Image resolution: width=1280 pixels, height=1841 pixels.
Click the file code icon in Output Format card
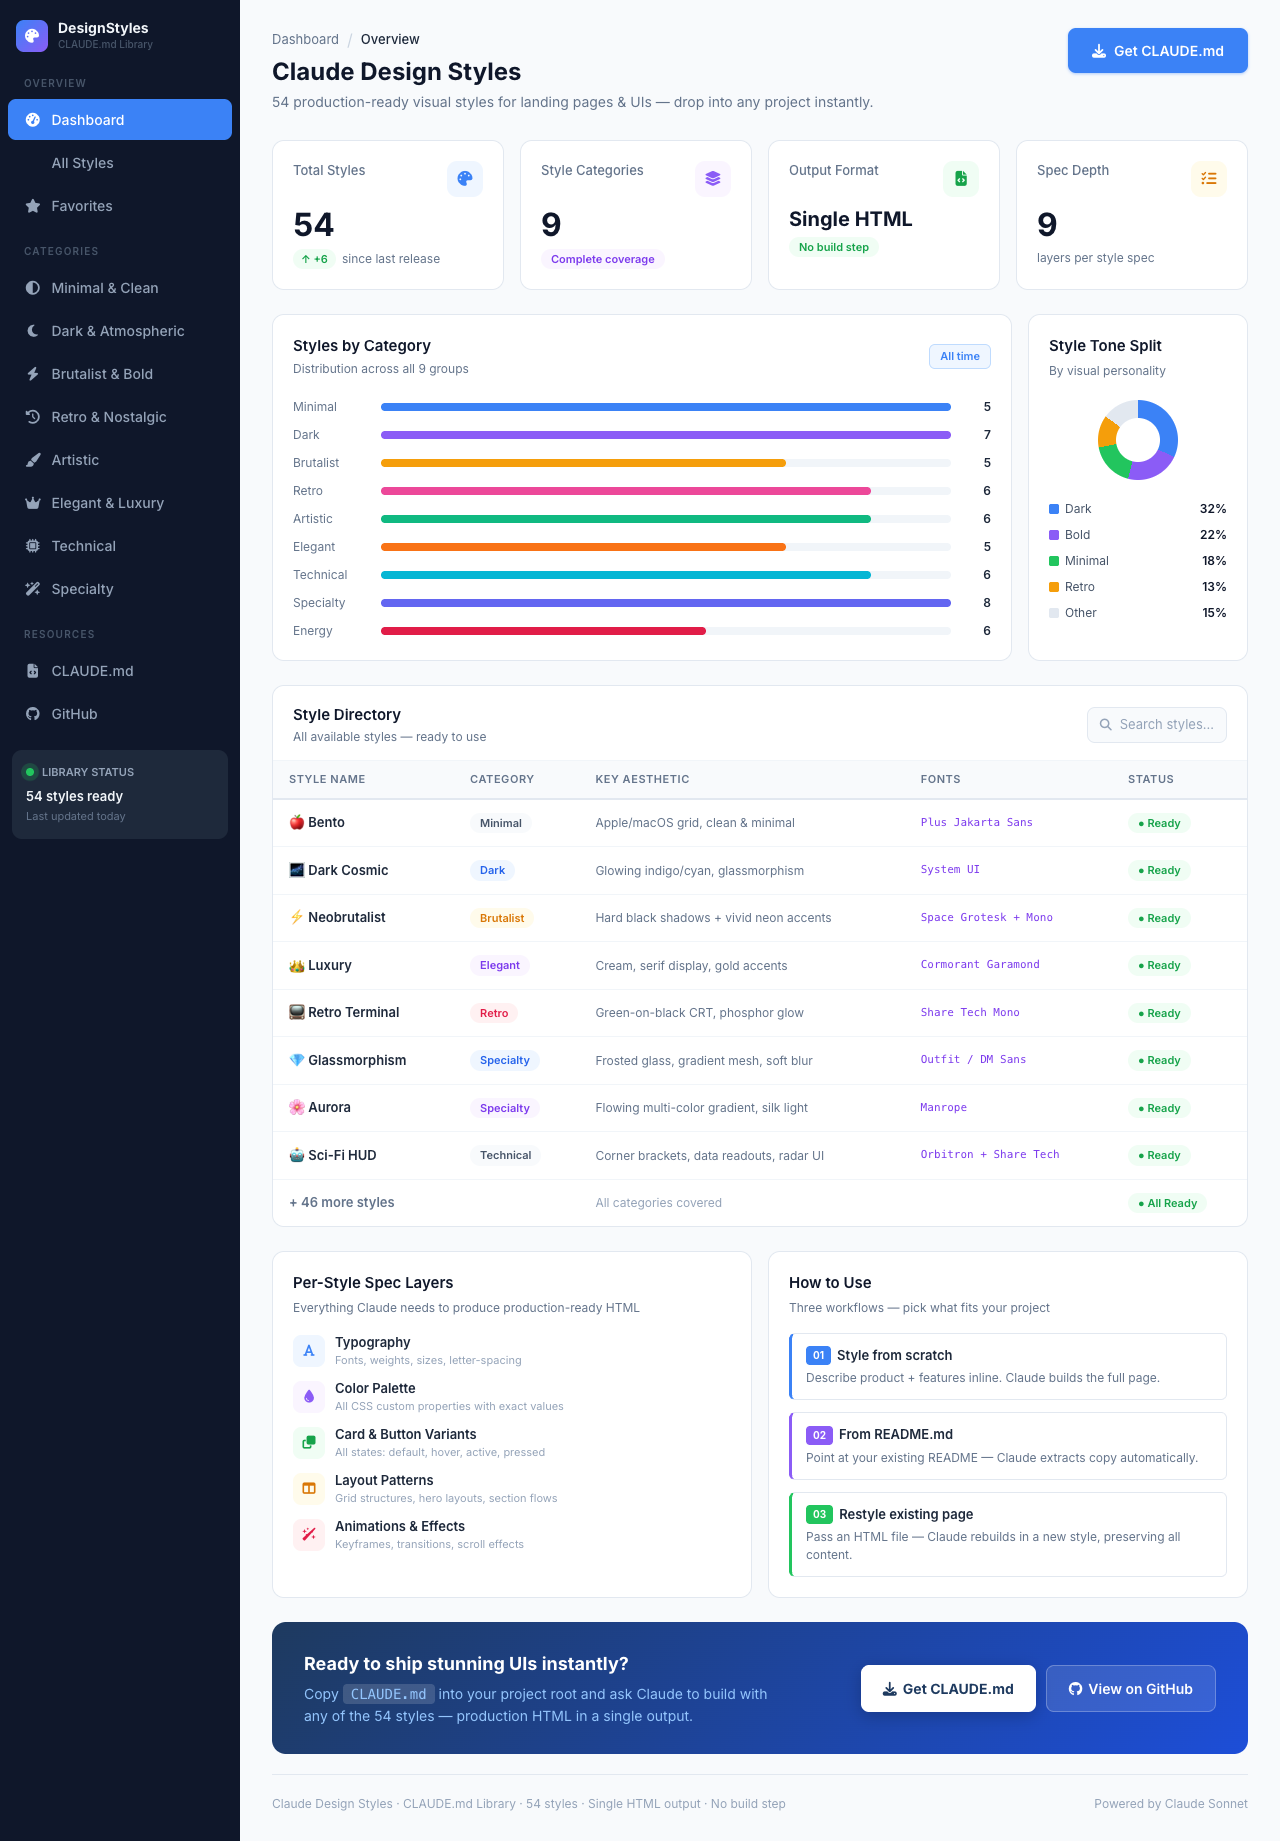tap(960, 179)
